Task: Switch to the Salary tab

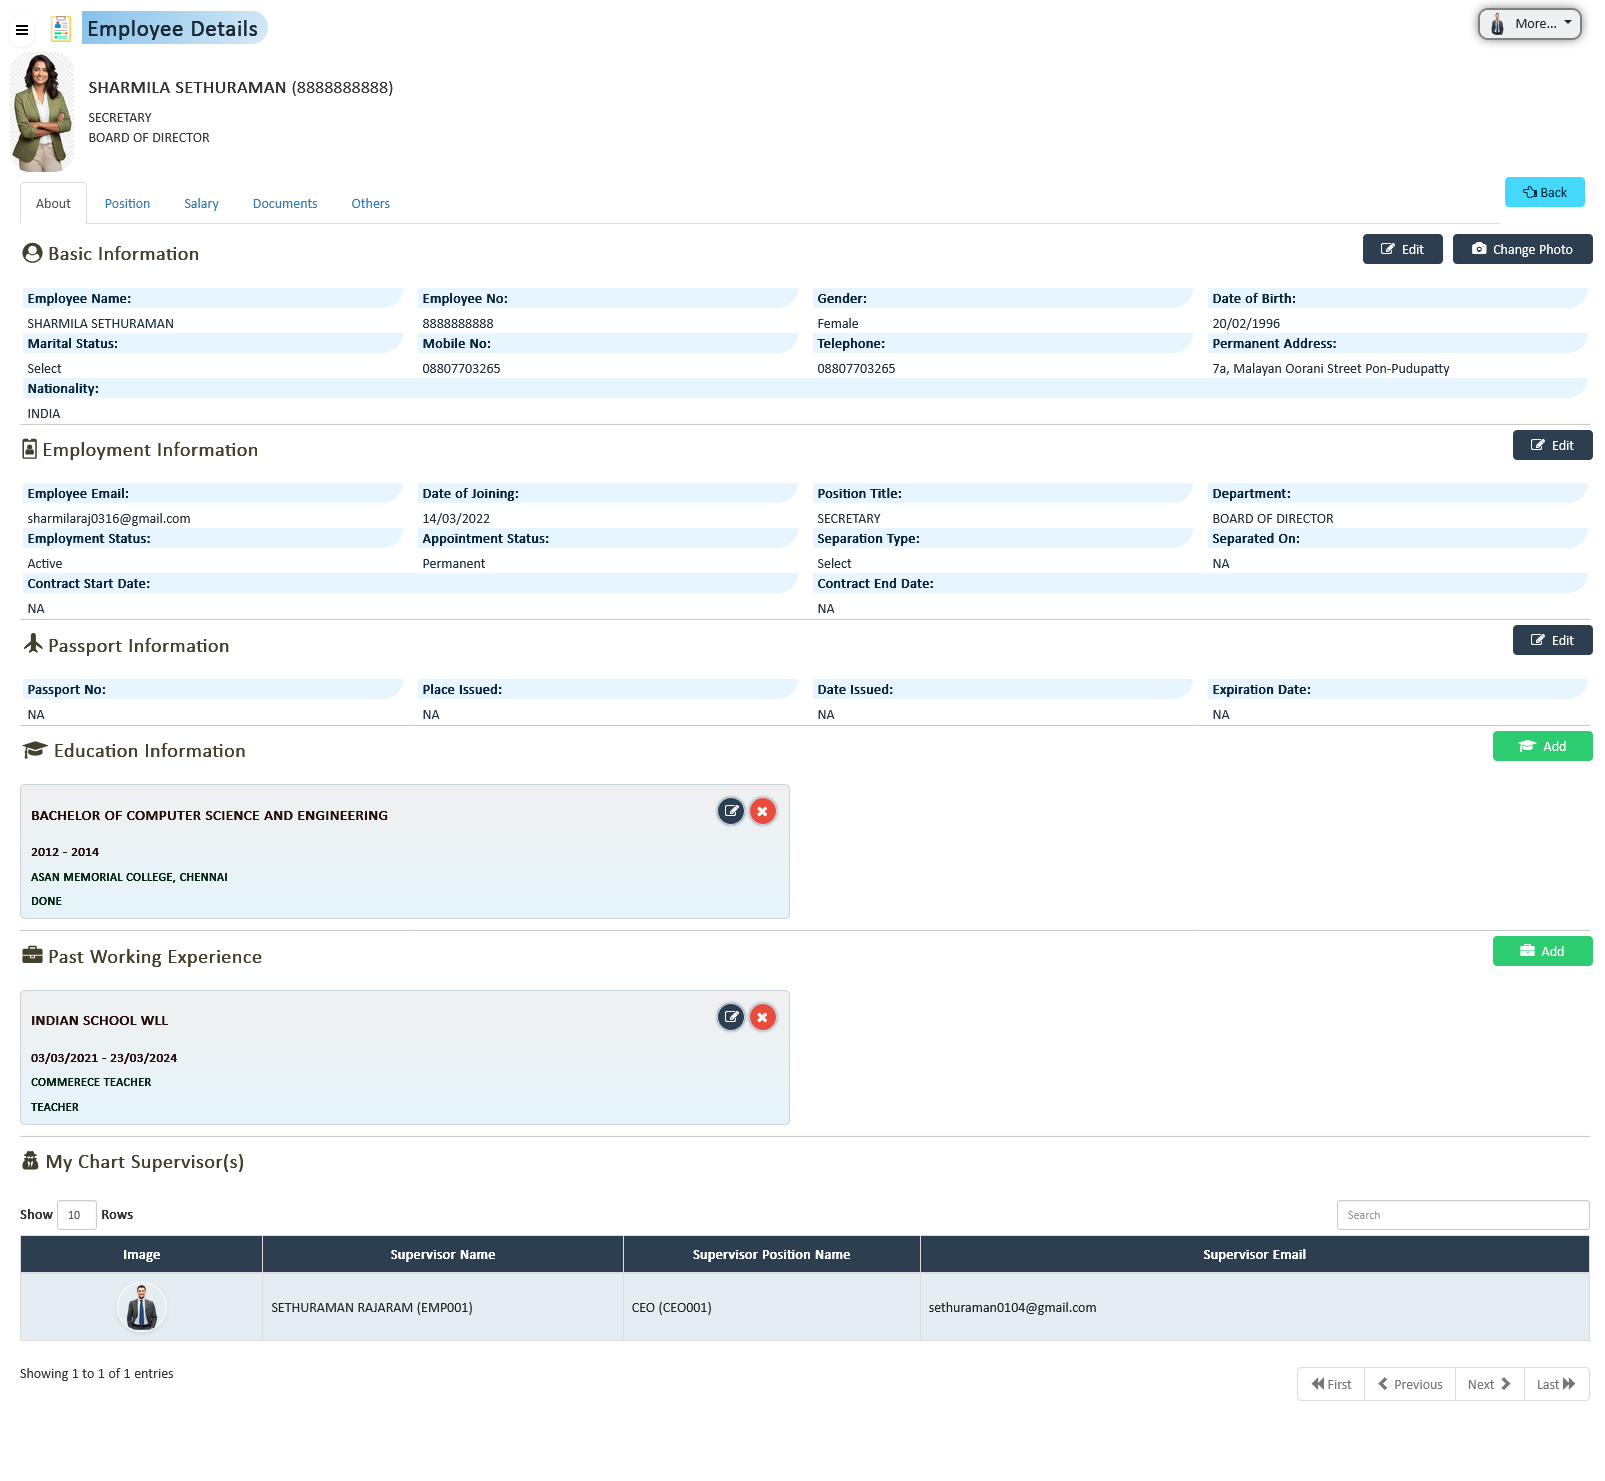Action: (201, 203)
